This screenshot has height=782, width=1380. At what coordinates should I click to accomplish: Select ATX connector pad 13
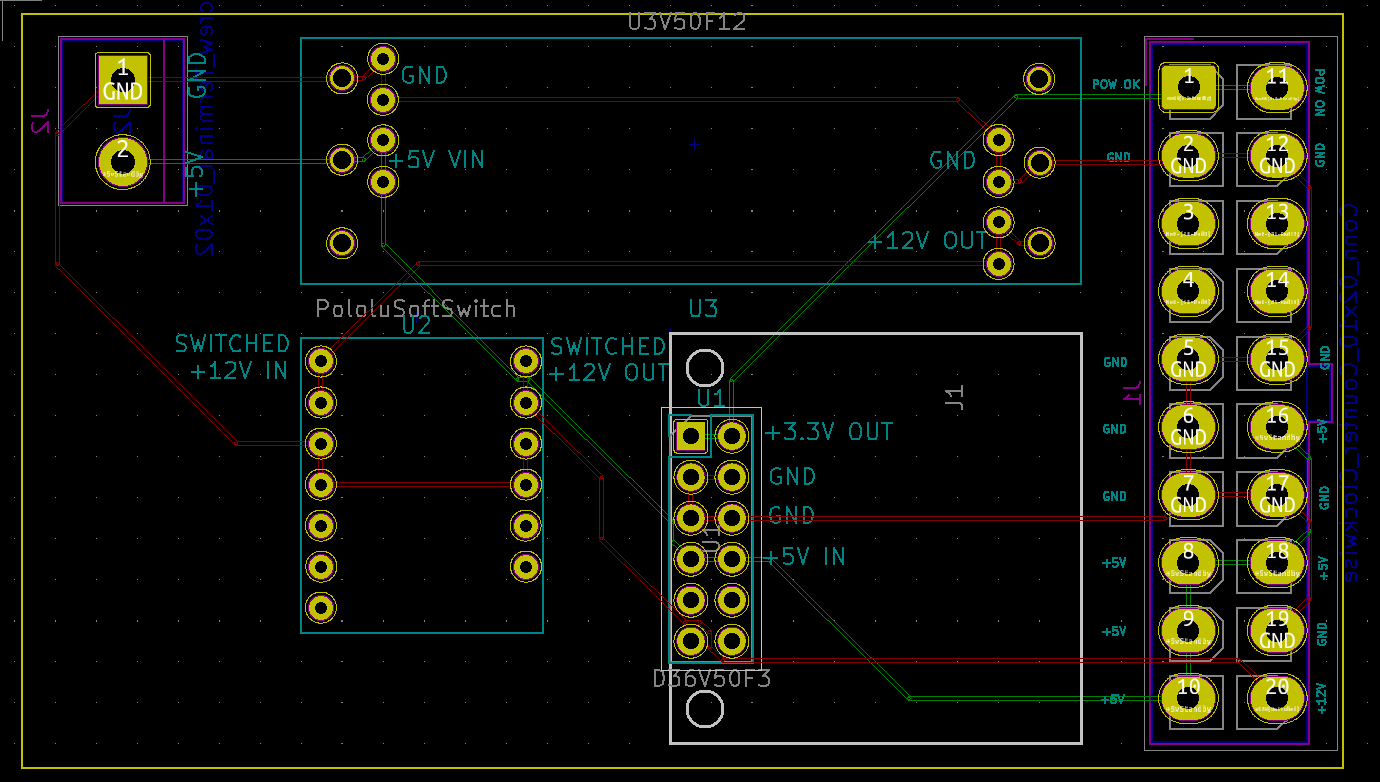coord(1277,222)
